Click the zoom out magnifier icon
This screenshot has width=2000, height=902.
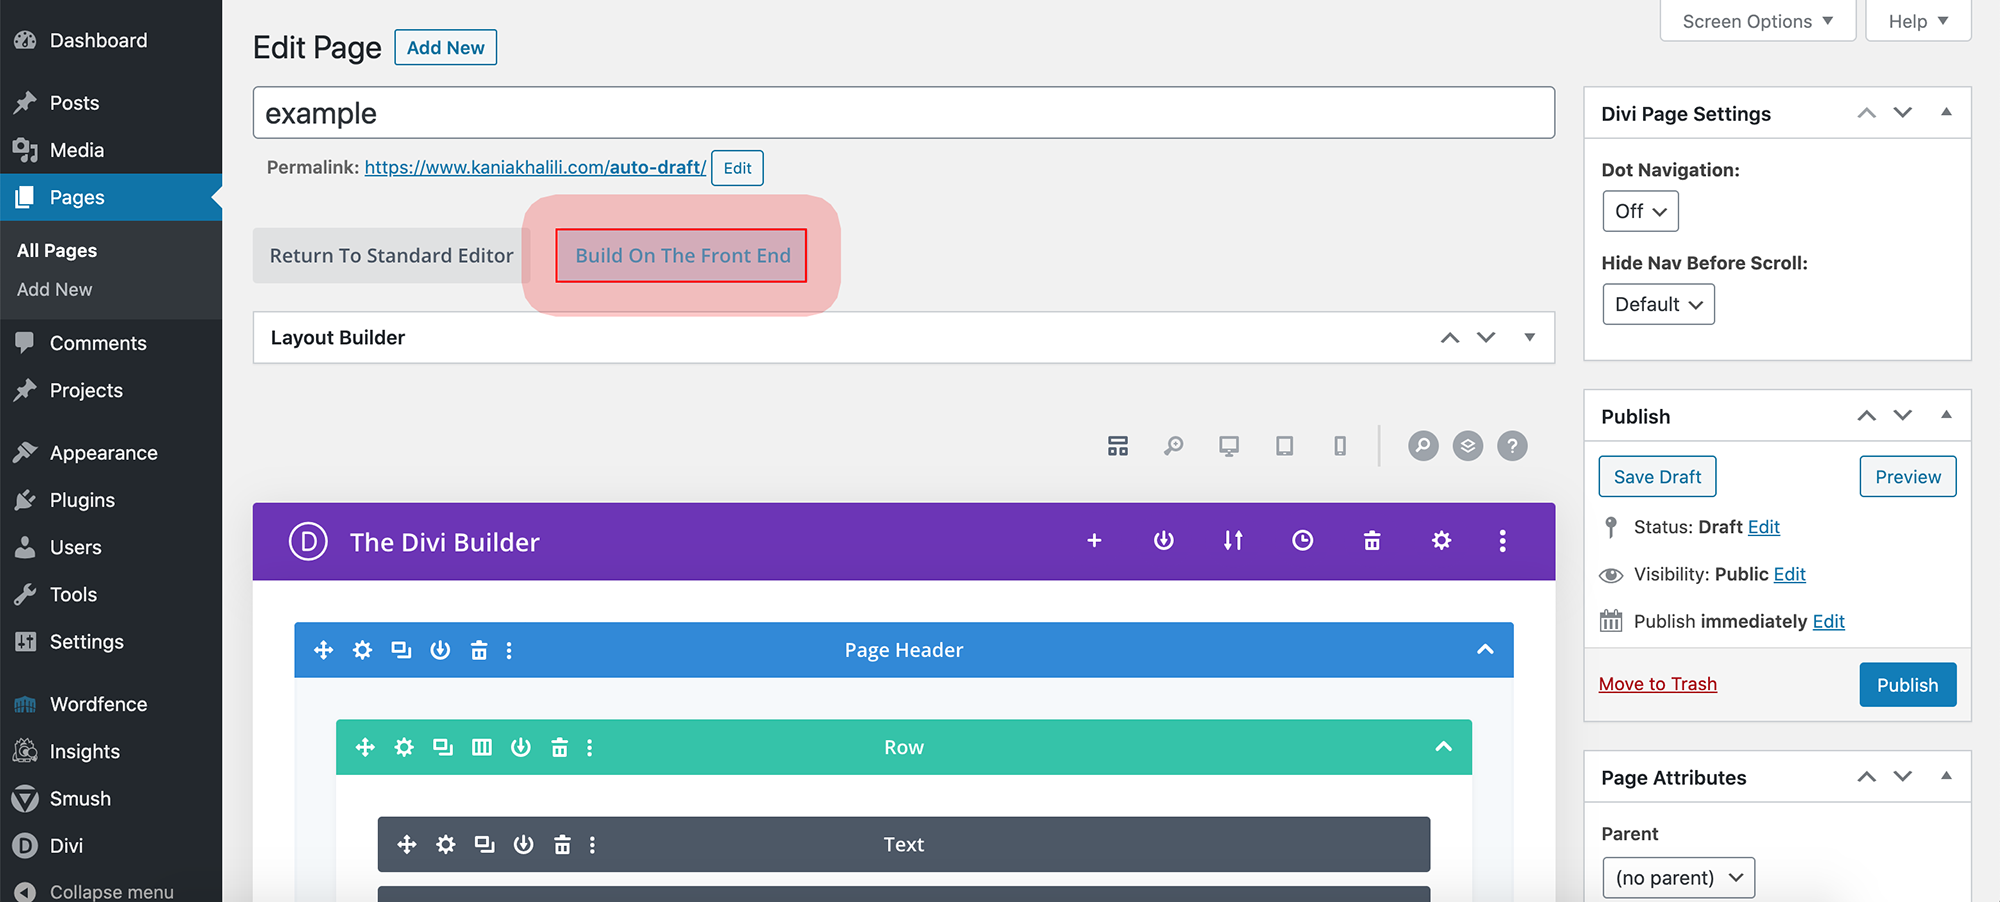1173,446
